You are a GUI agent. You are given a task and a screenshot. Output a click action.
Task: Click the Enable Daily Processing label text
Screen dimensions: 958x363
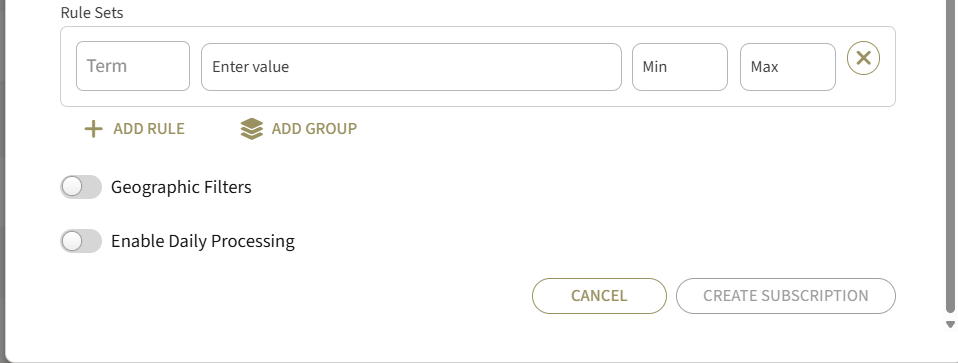coord(203,241)
